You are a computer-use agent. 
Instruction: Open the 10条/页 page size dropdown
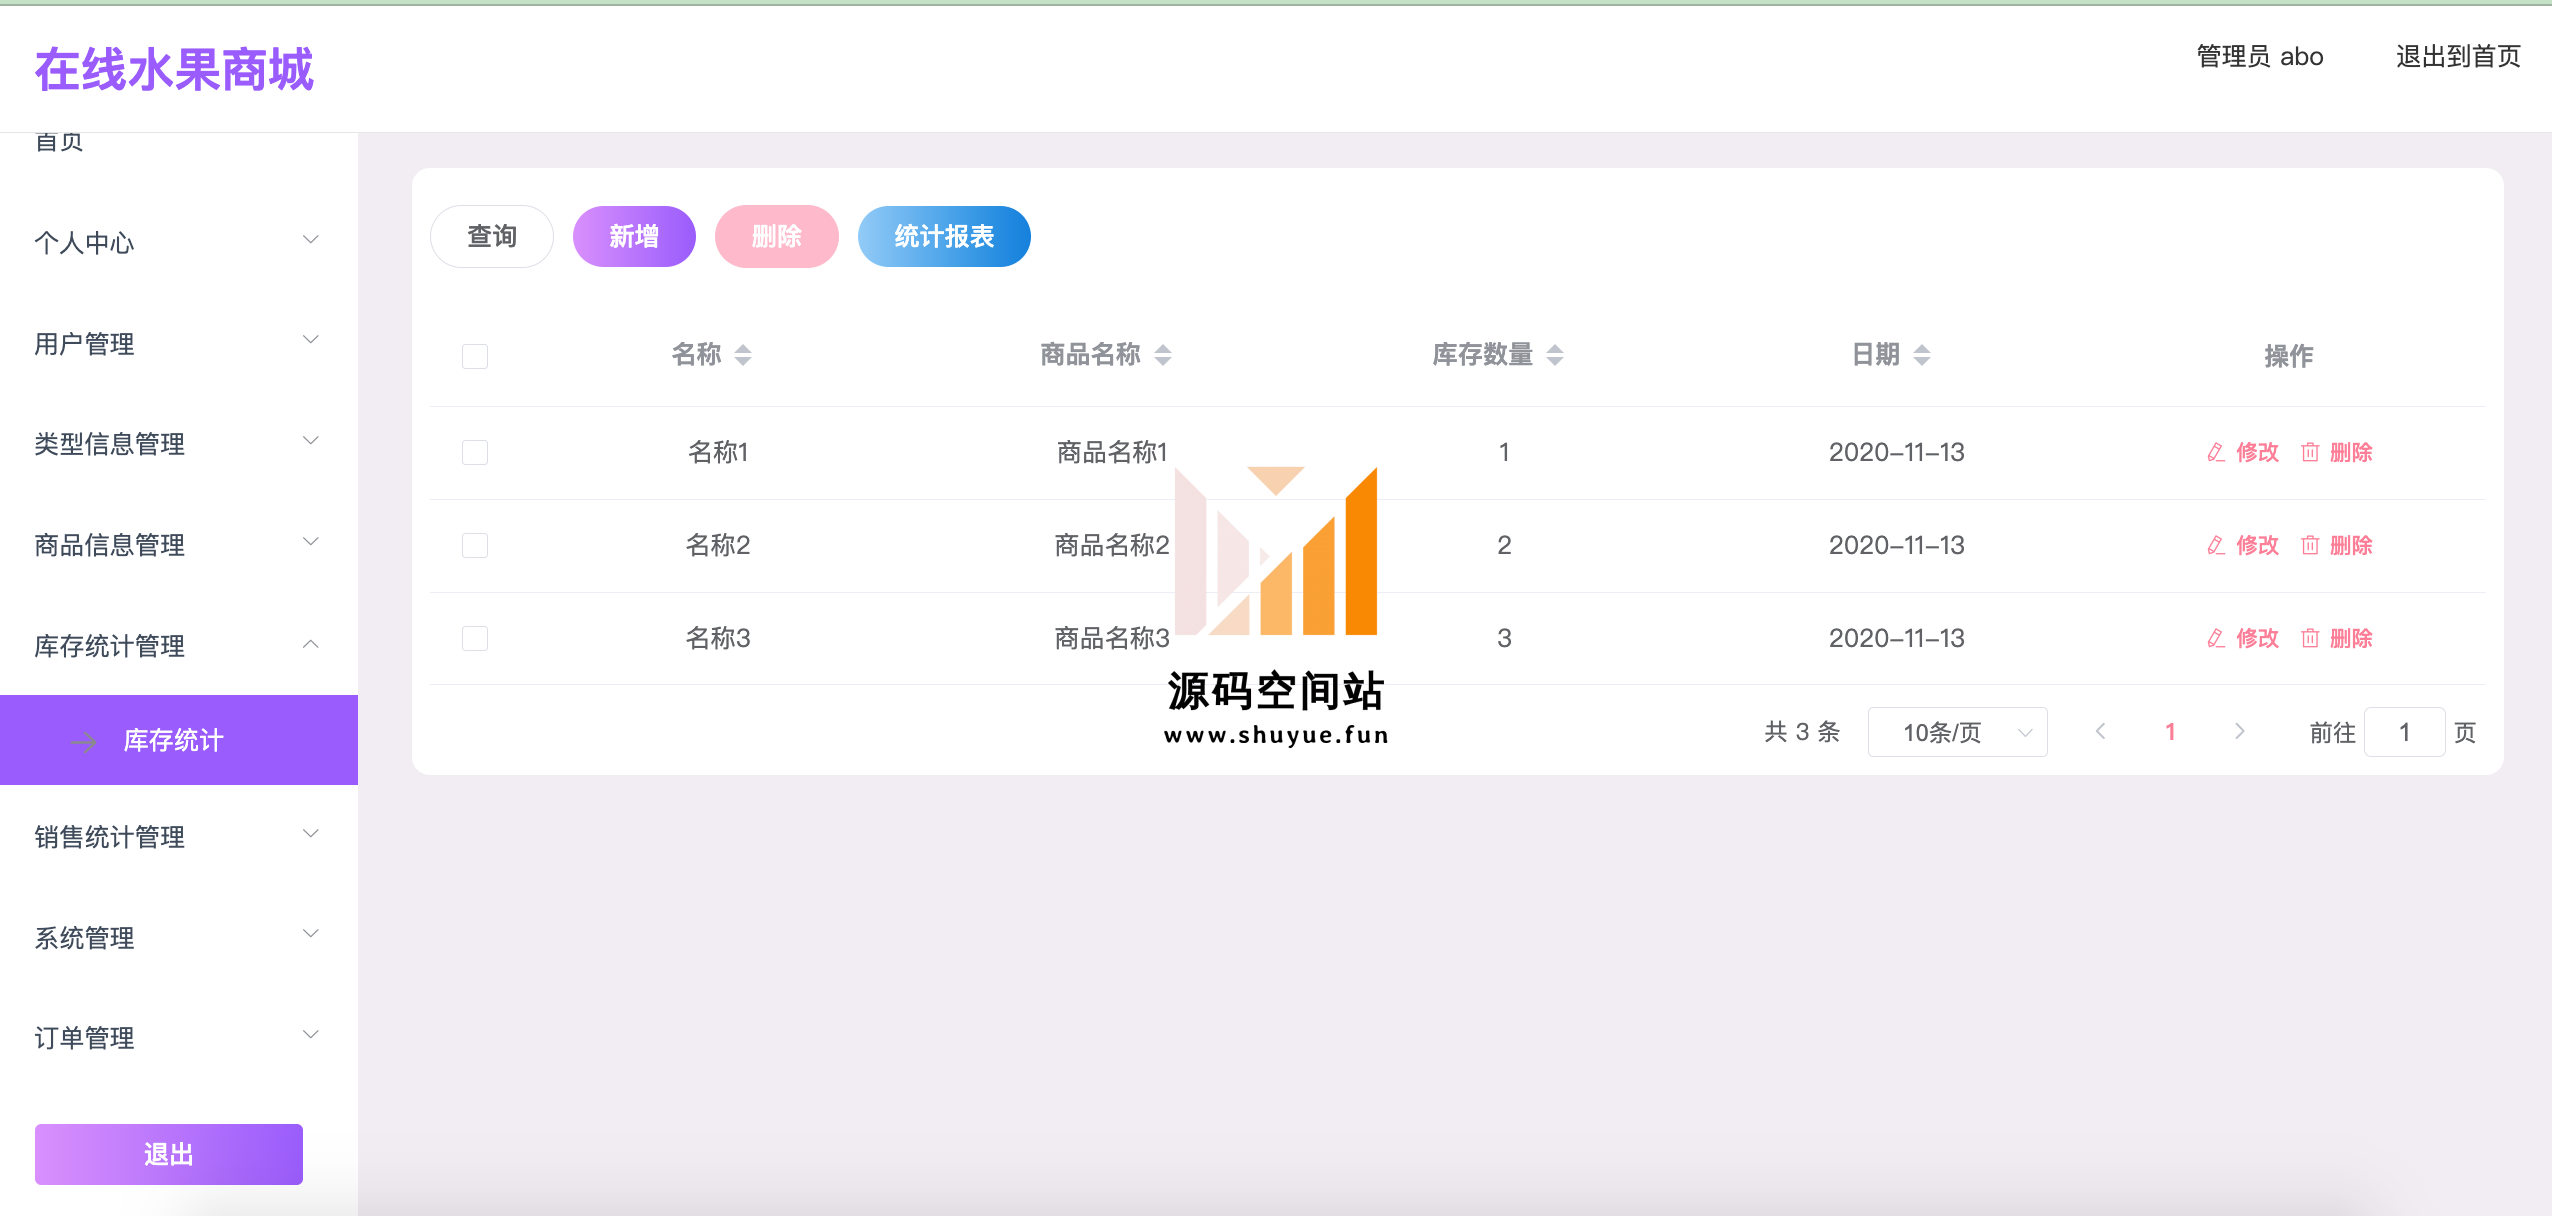click(1957, 732)
